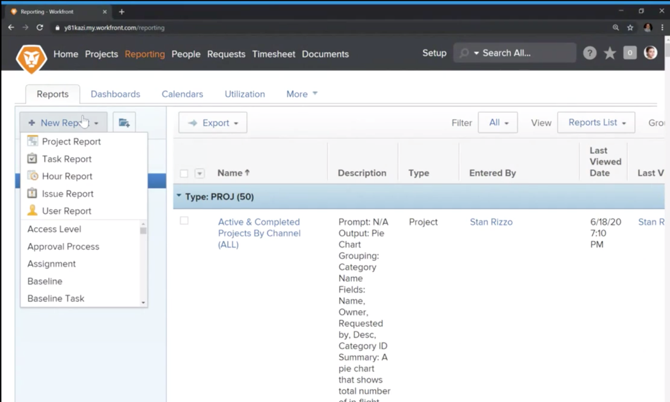Open the user profile avatar in Workfront header

650,53
